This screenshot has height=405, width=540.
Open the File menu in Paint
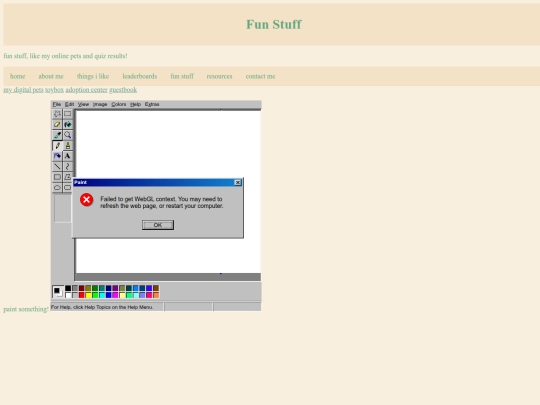[57, 104]
